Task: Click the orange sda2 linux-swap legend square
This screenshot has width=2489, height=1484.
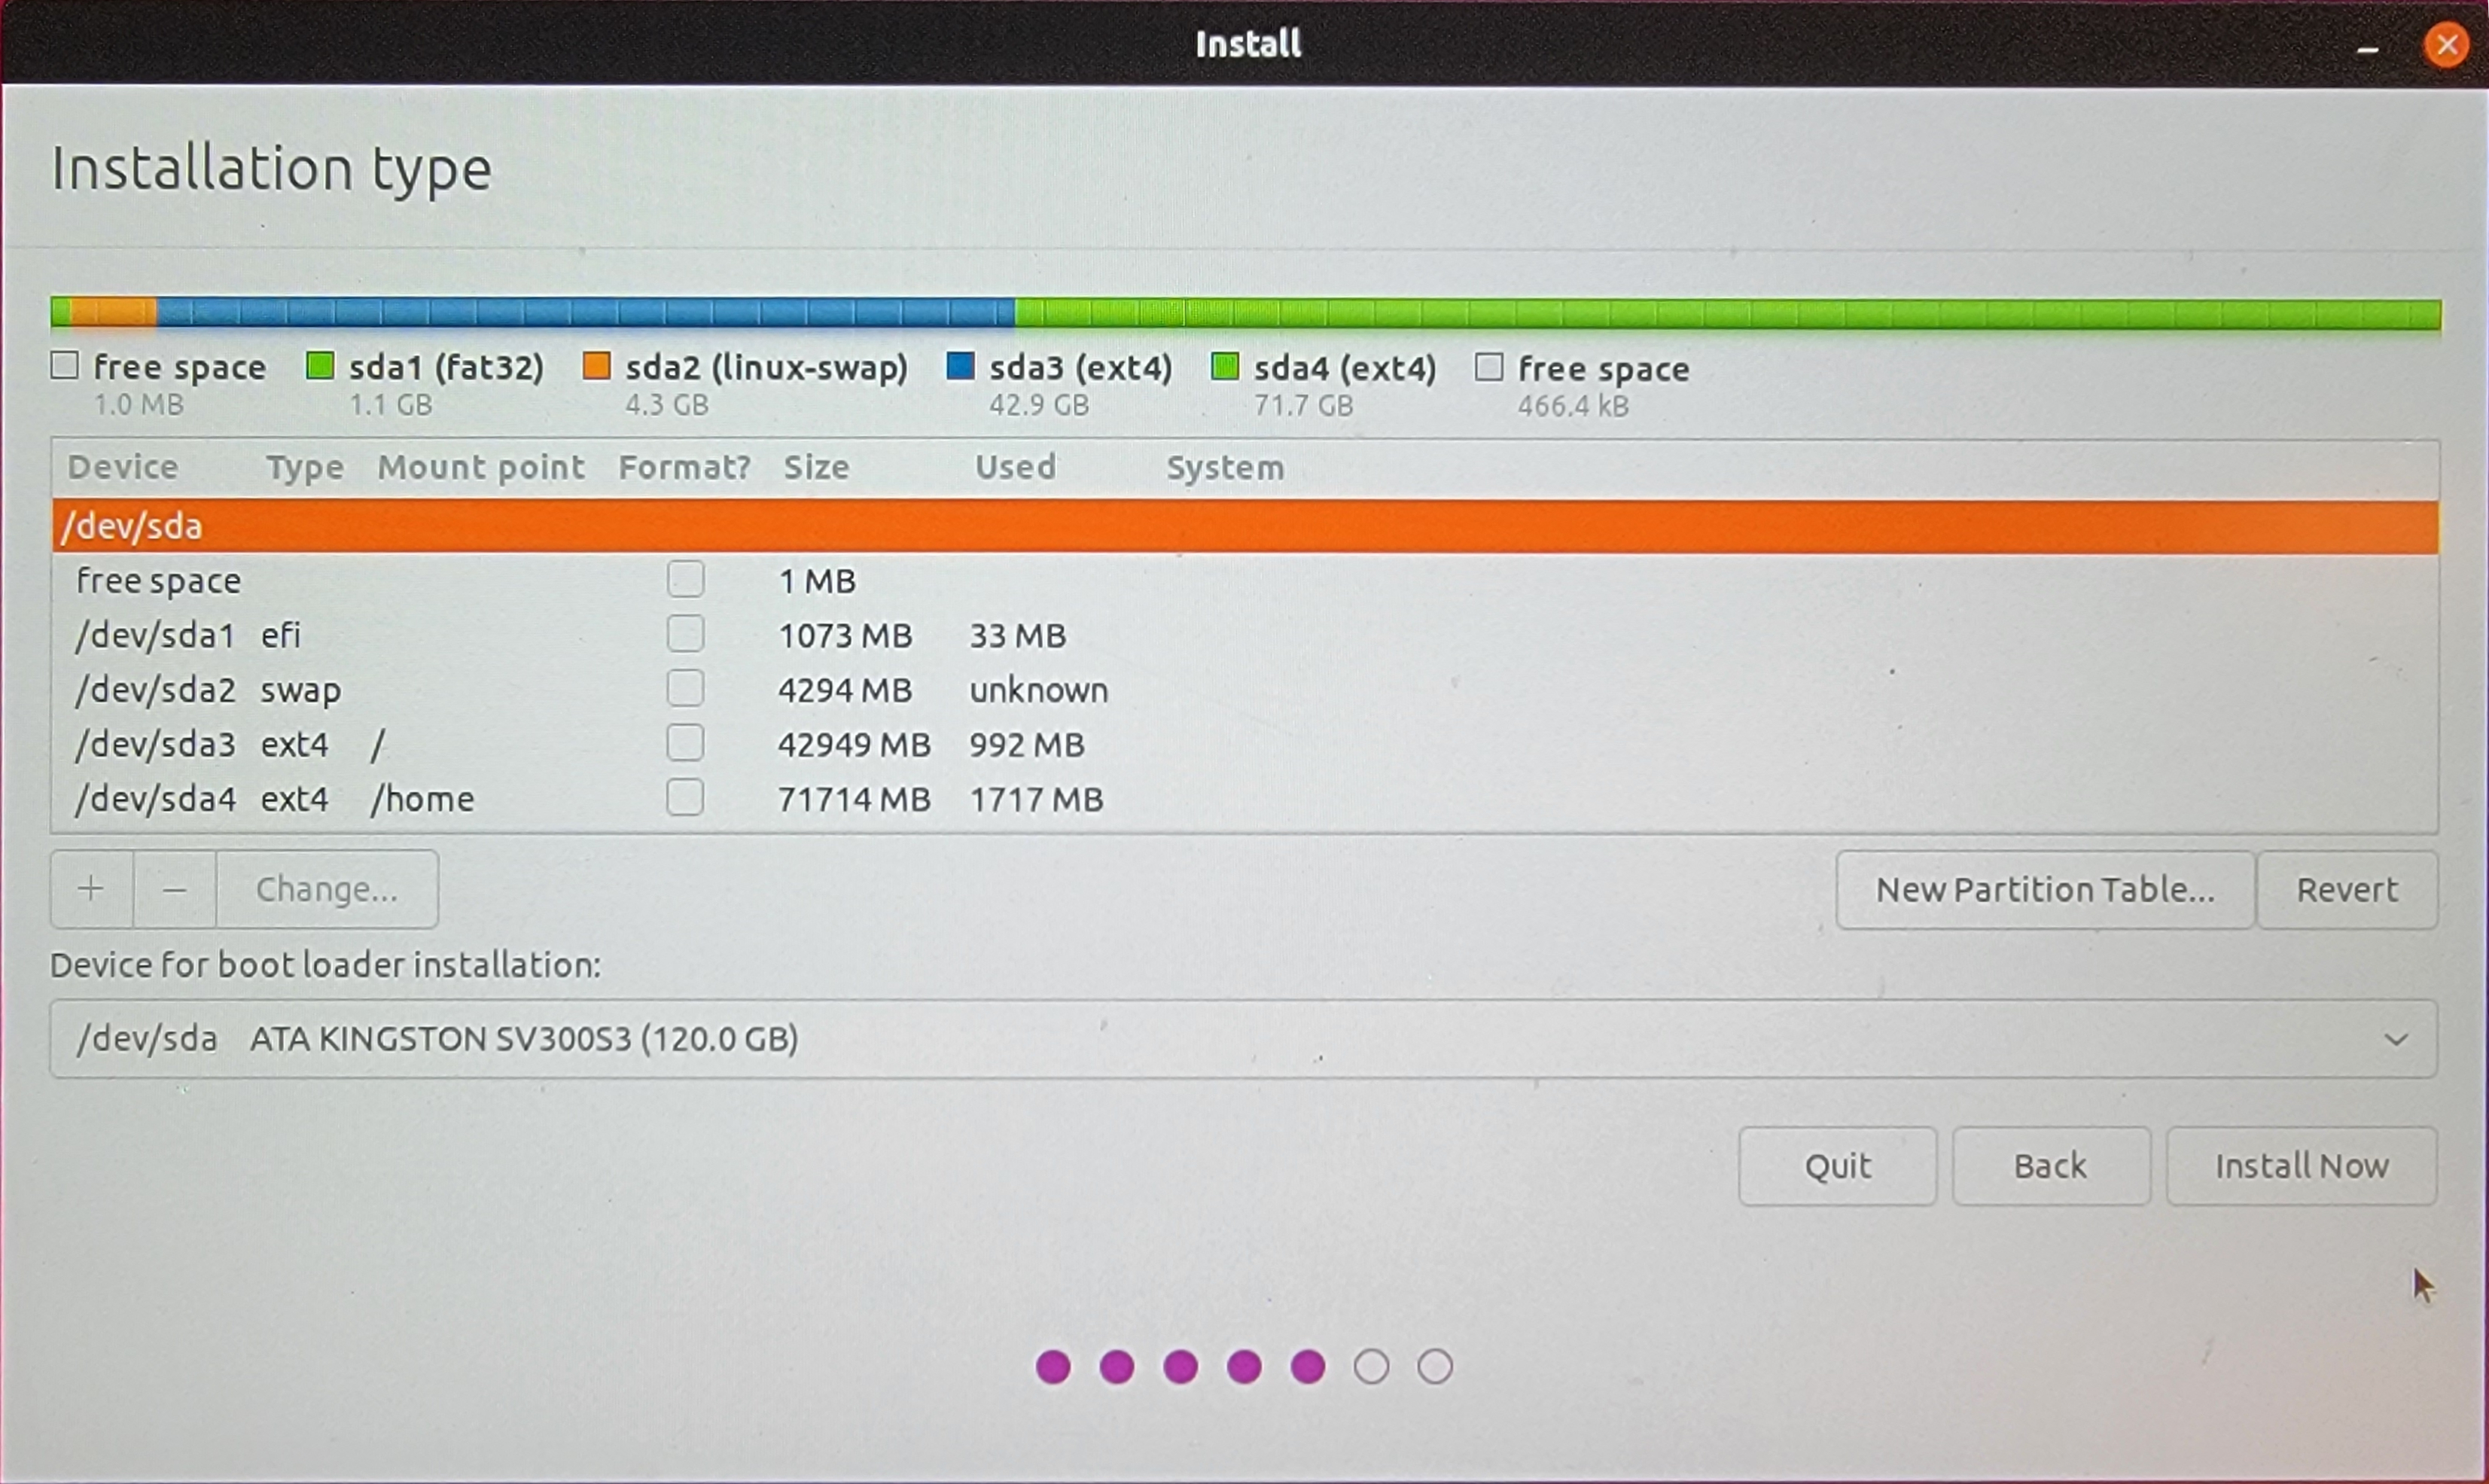Action: [x=596, y=366]
